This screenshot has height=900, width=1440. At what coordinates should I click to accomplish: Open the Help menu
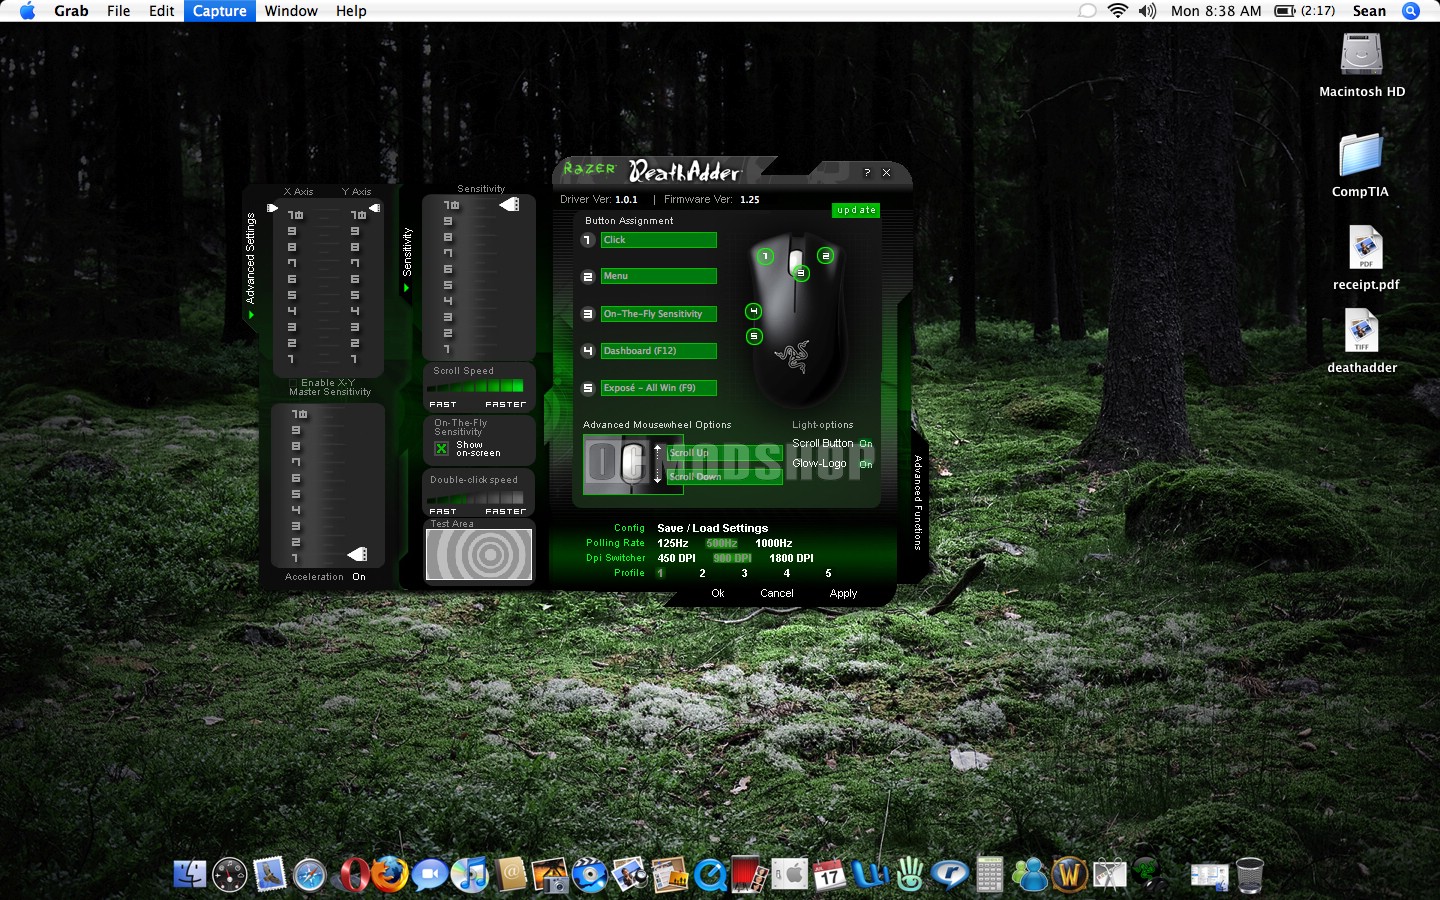pos(351,11)
